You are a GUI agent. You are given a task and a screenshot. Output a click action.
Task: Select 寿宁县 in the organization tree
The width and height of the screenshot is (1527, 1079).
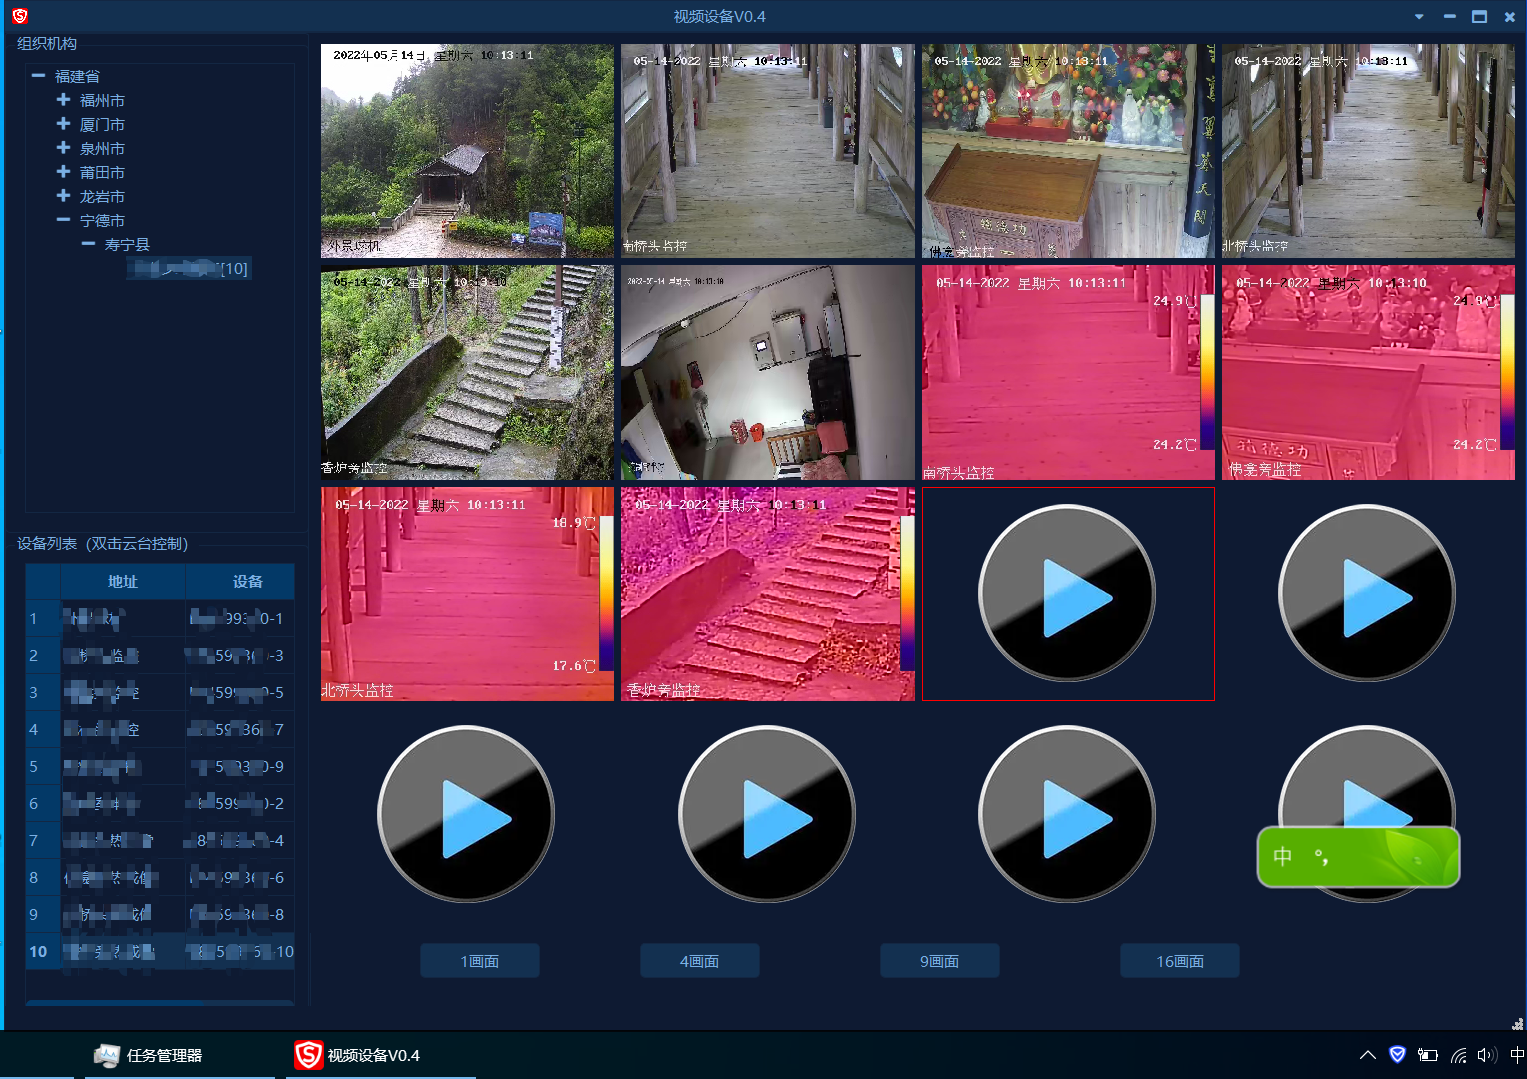click(x=127, y=244)
